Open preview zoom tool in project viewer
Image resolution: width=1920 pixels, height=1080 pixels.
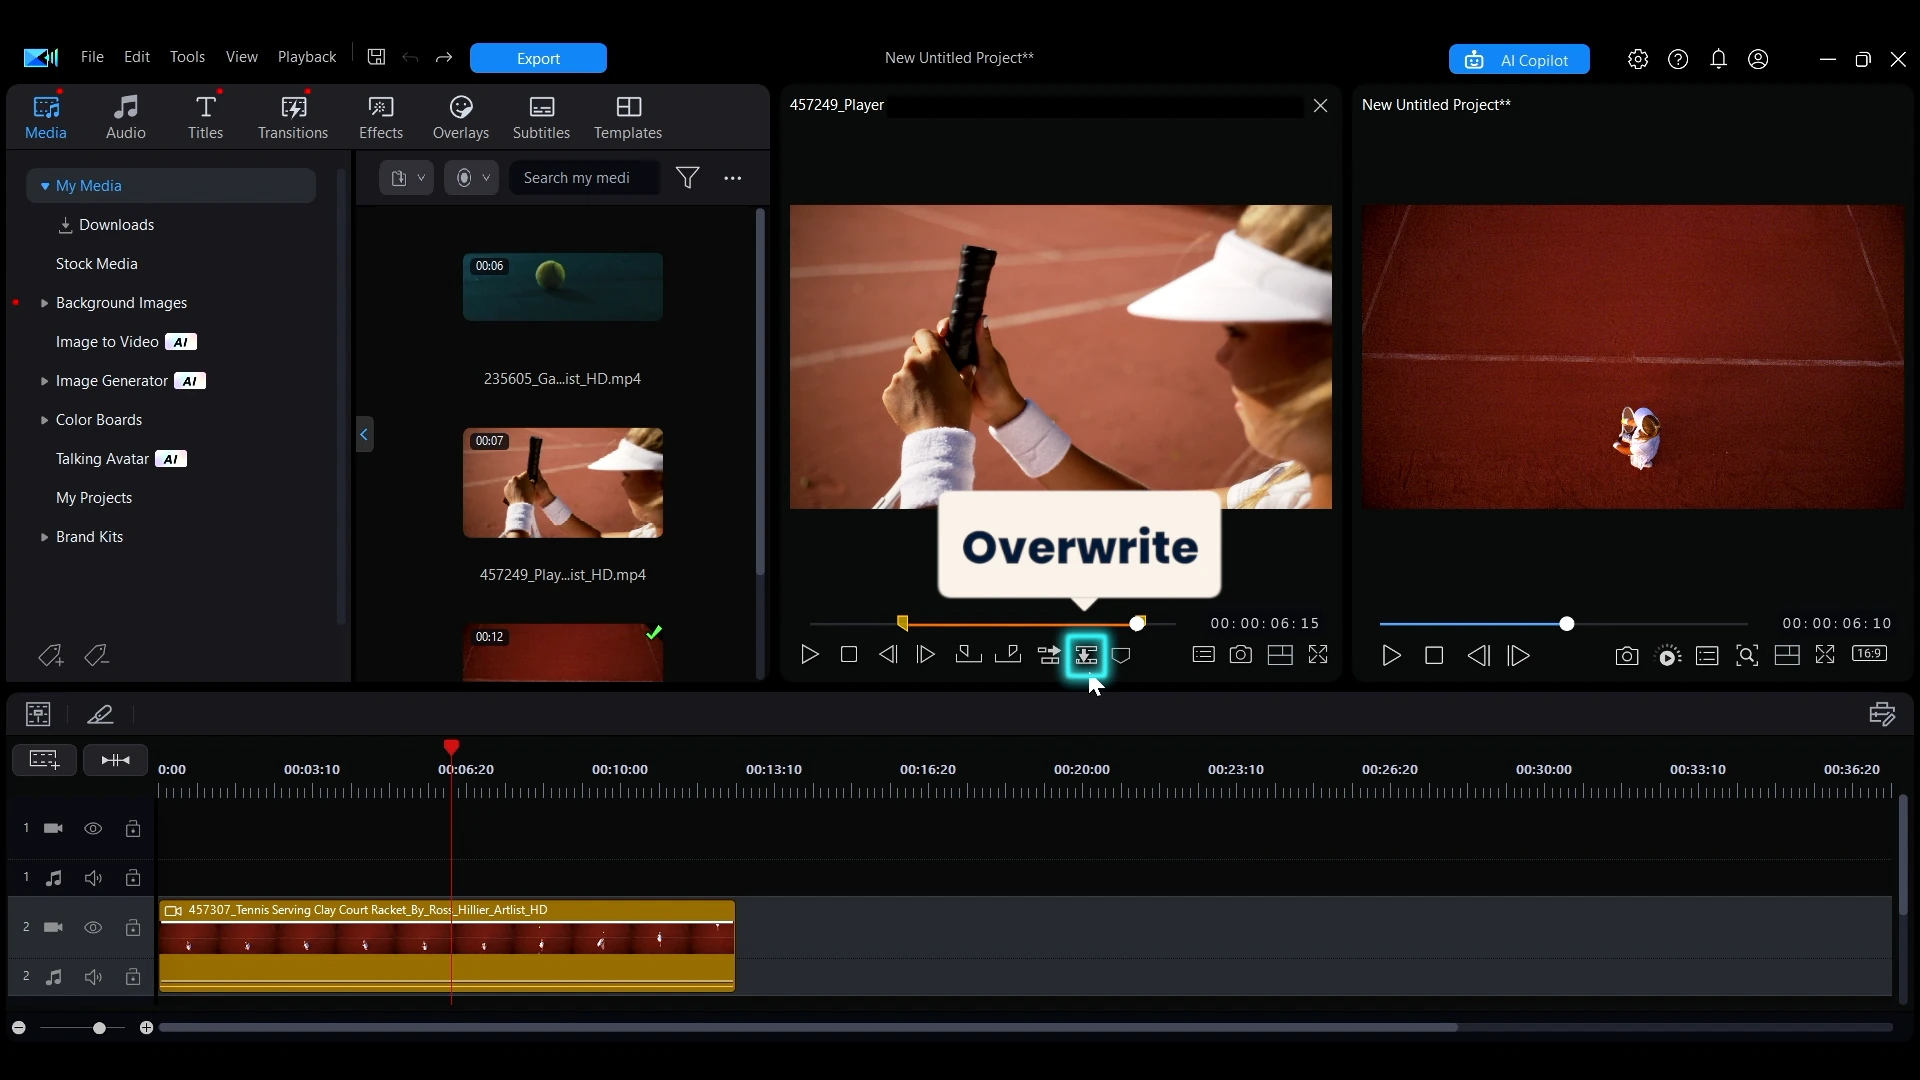(1747, 656)
